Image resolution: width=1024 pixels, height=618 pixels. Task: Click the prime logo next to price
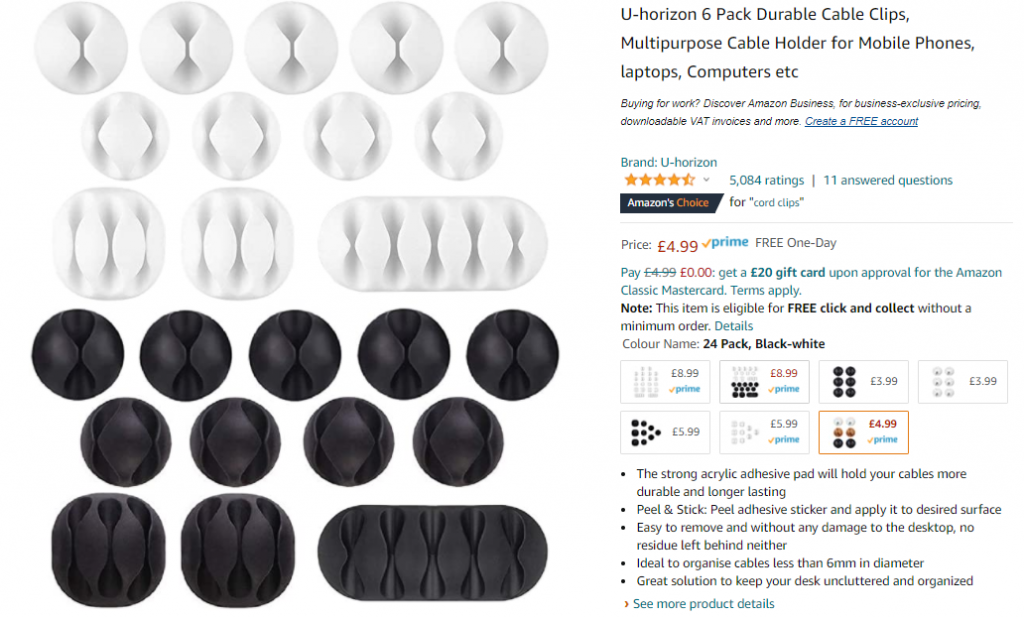pos(726,243)
